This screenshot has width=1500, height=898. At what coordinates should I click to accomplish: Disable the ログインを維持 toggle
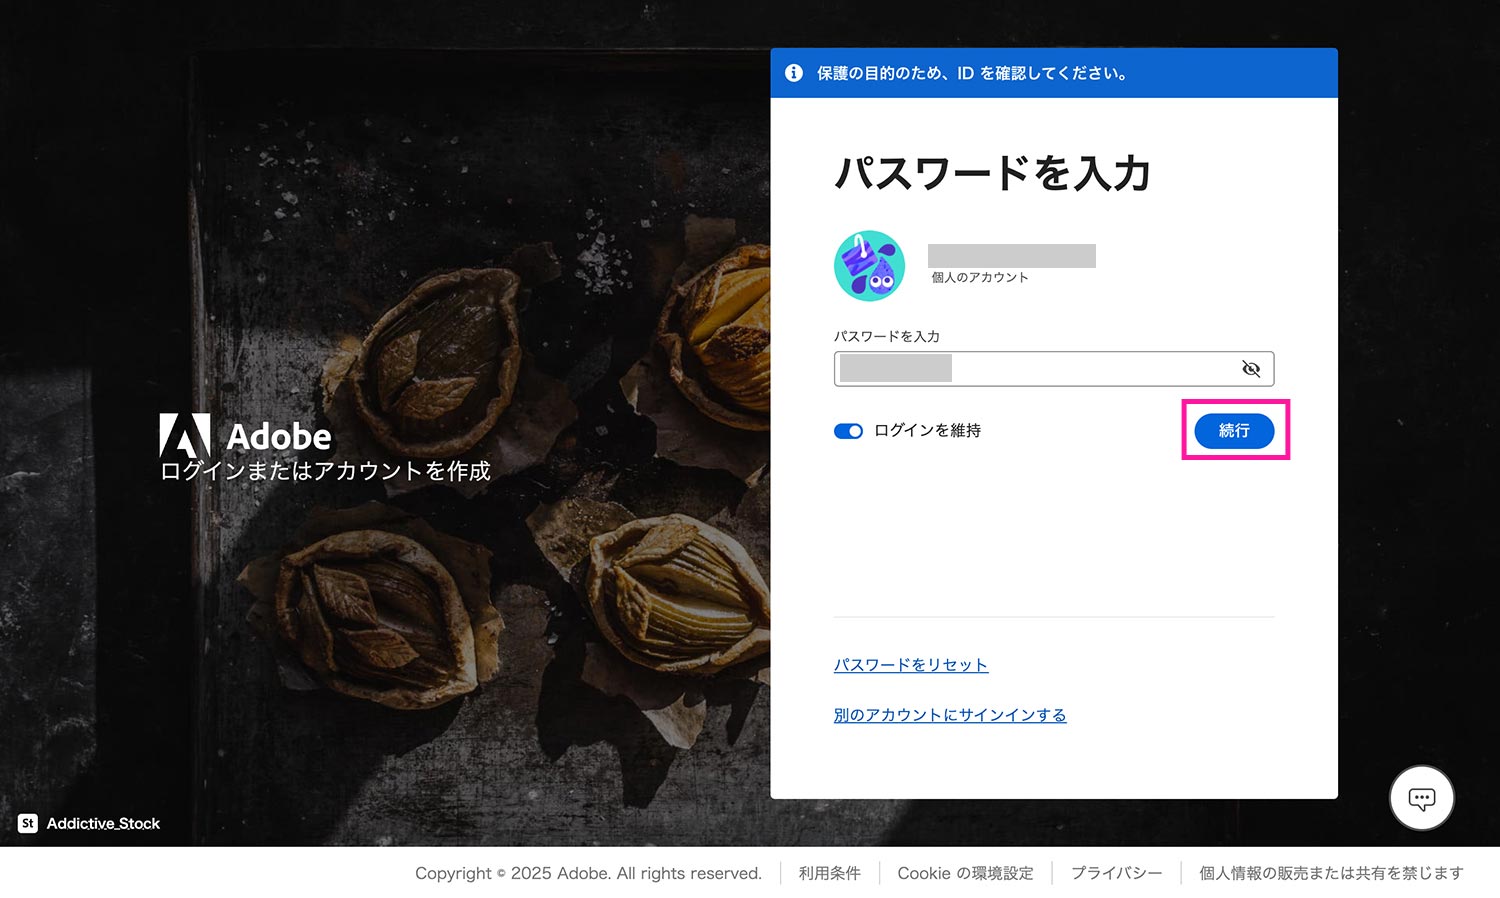click(848, 431)
